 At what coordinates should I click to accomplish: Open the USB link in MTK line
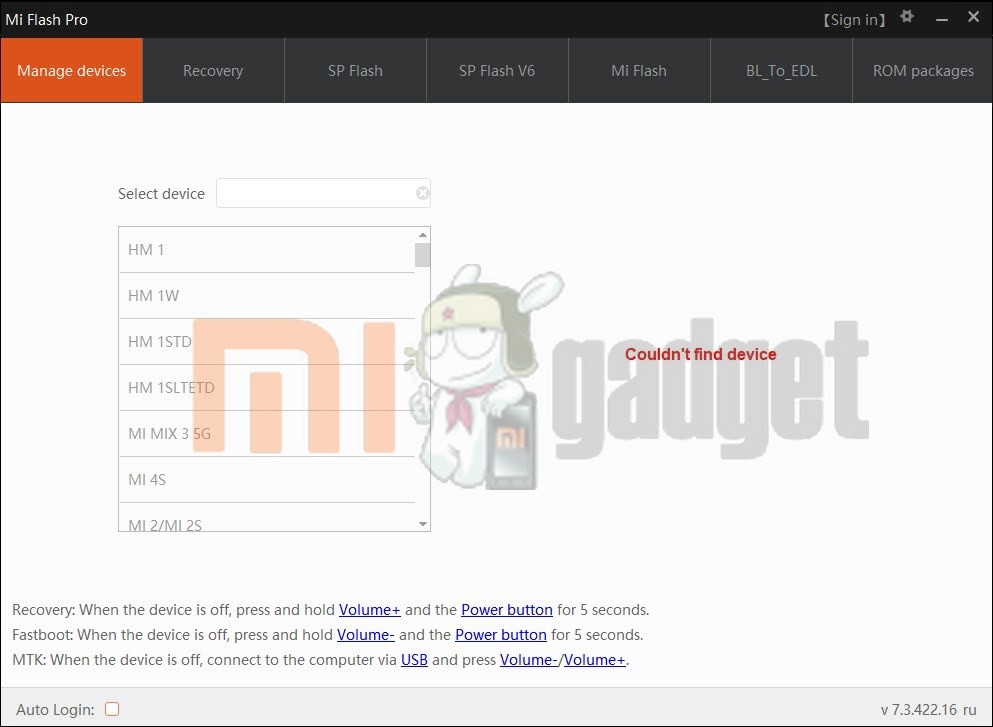click(414, 660)
